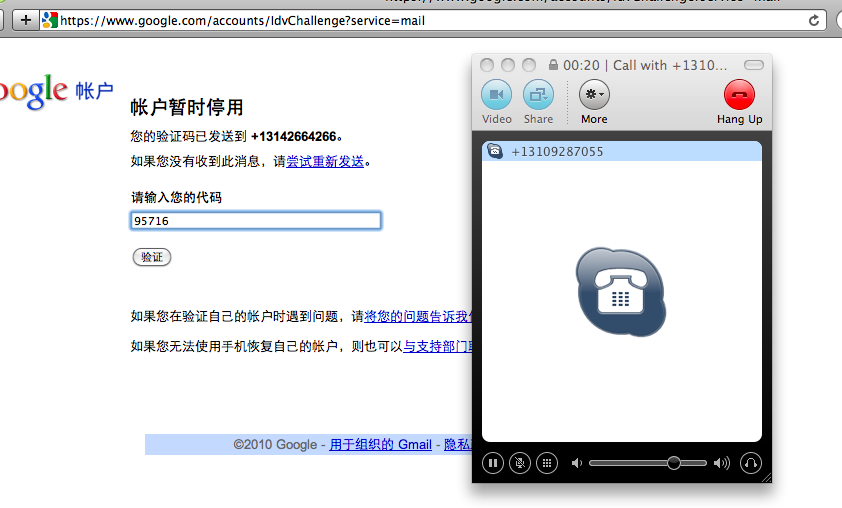This screenshot has width=842, height=508.
Task: Pause the call with hold button
Action: 492,463
